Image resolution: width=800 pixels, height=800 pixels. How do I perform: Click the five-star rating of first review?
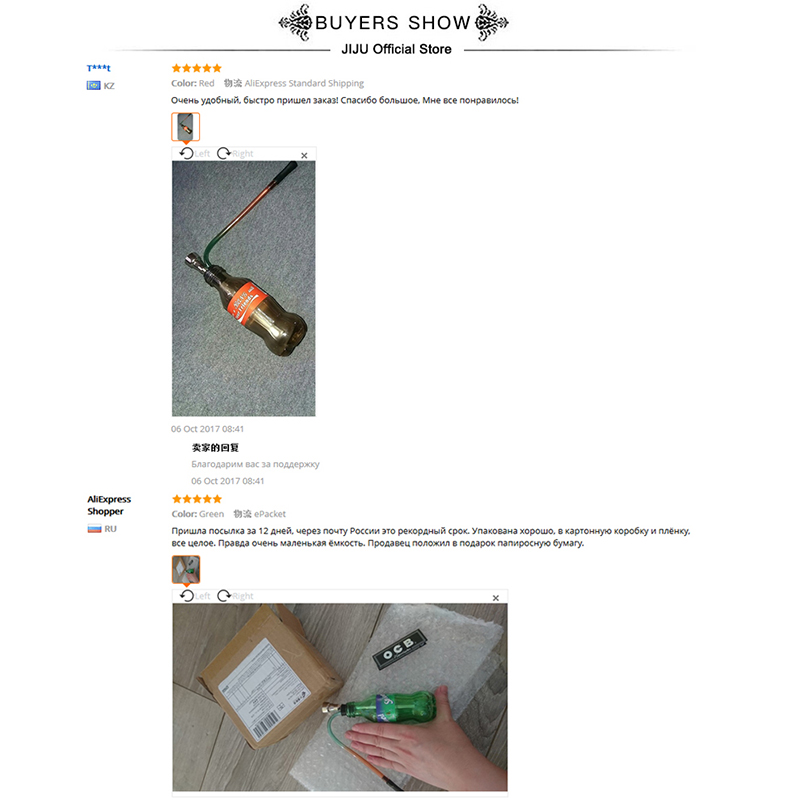tap(196, 68)
